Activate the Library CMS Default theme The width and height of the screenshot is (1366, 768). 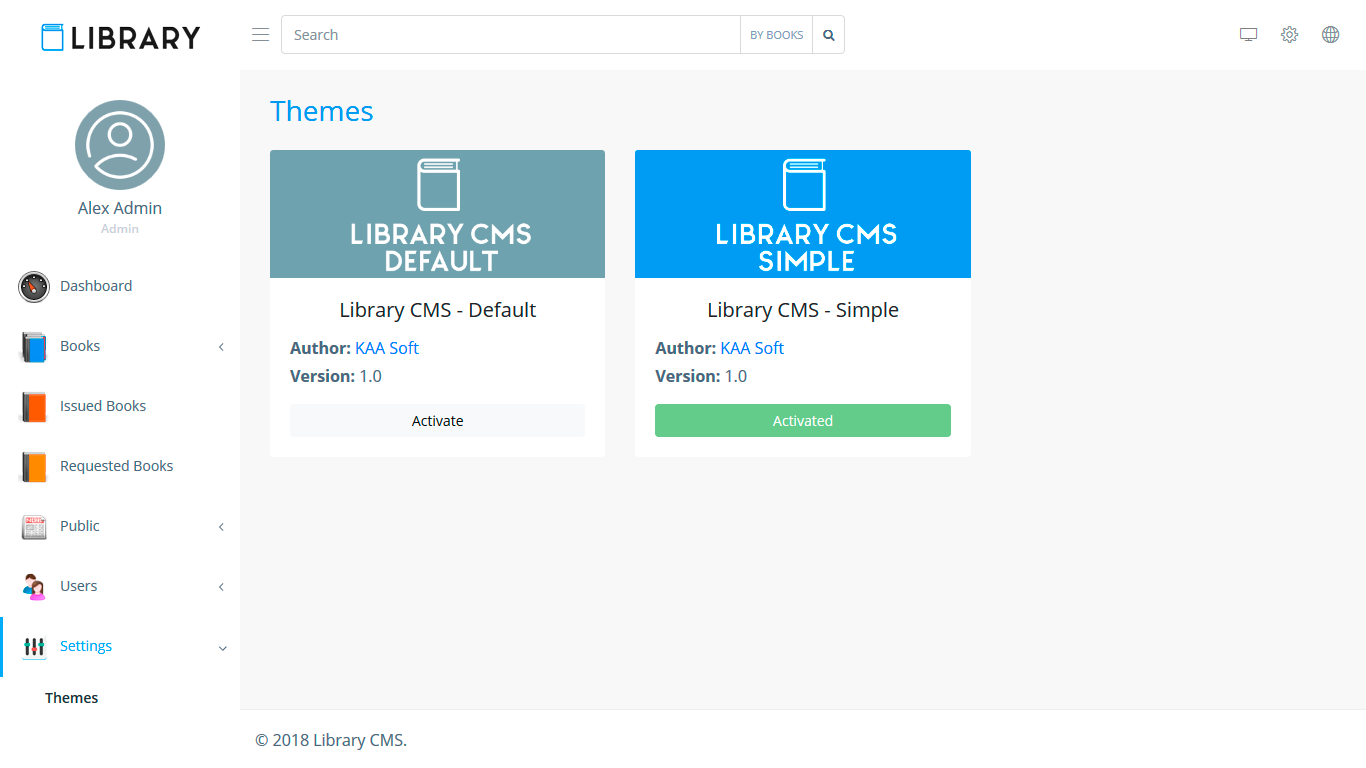(437, 421)
